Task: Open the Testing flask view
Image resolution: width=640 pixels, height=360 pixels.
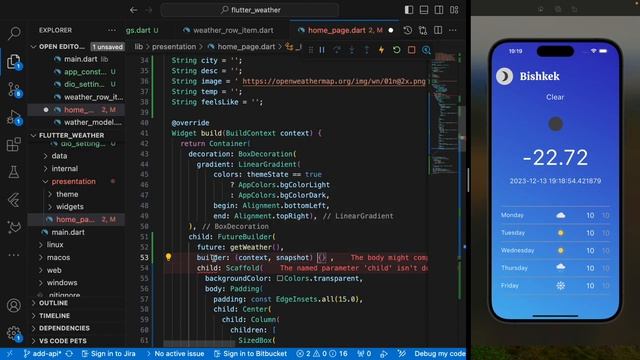Action: pos(14,172)
